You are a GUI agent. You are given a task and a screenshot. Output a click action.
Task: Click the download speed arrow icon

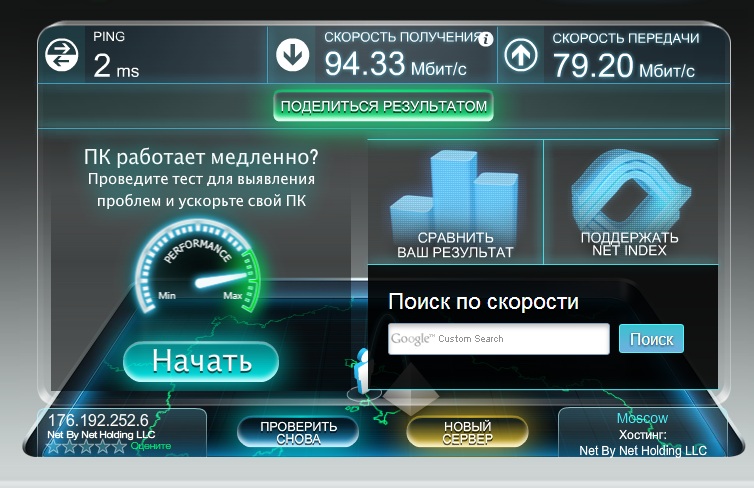tap(292, 55)
